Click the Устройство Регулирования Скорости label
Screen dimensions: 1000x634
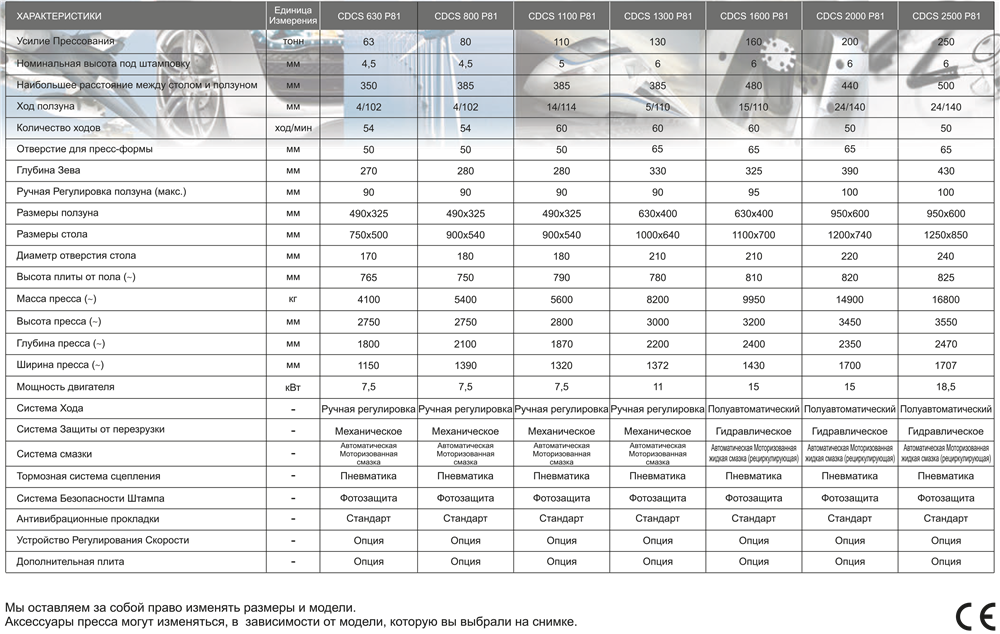[x=102, y=540]
